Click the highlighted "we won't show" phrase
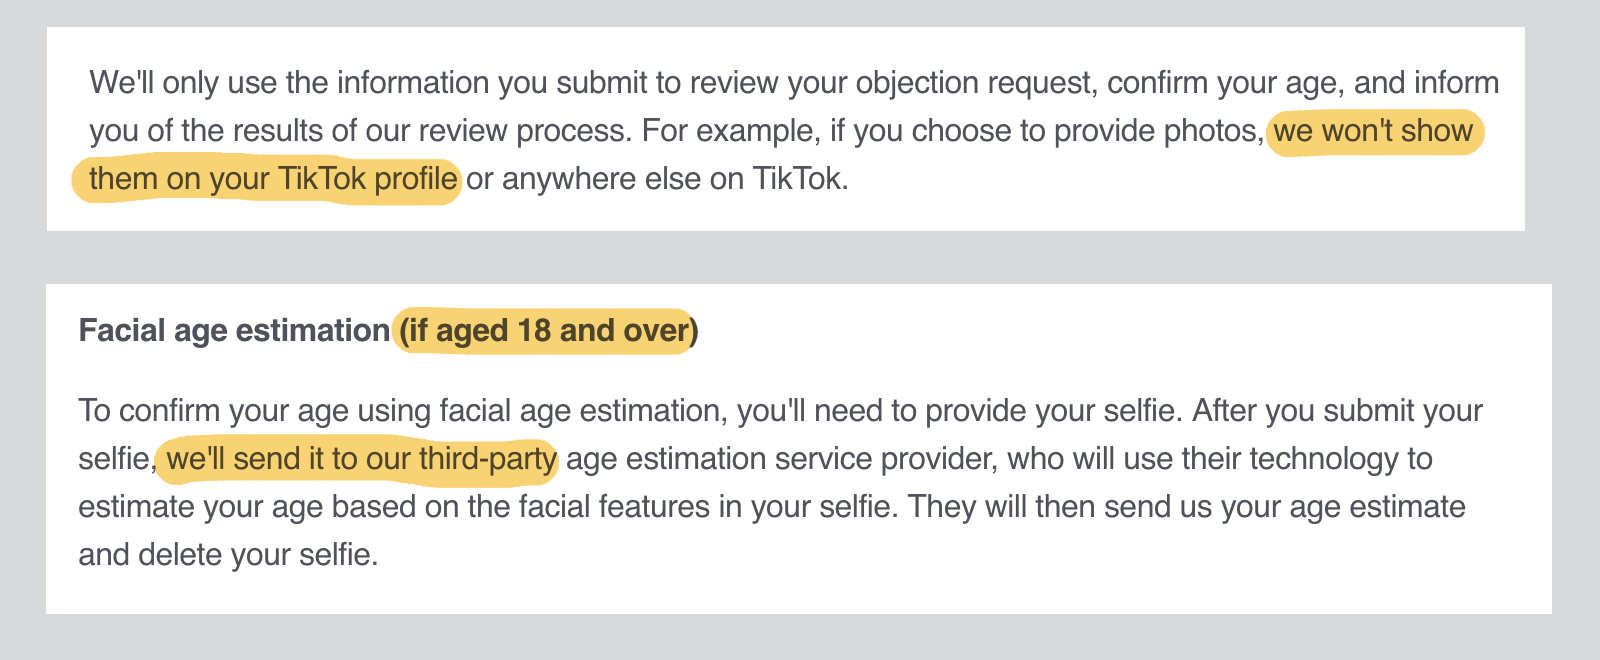This screenshot has height=660, width=1600. click(x=1373, y=131)
